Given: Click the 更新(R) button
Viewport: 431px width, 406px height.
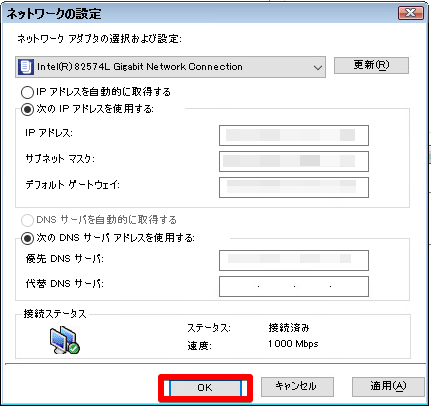Looking at the screenshot, I should click(371, 65).
